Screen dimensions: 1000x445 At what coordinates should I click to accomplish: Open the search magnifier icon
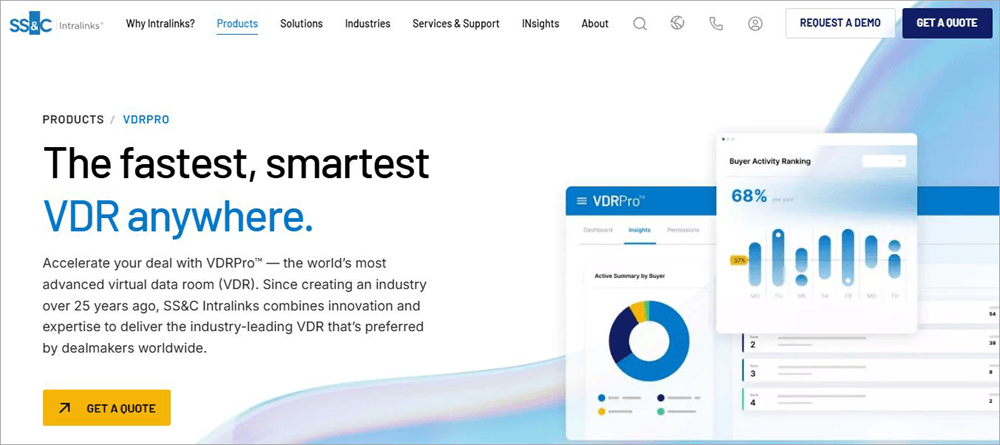(640, 23)
